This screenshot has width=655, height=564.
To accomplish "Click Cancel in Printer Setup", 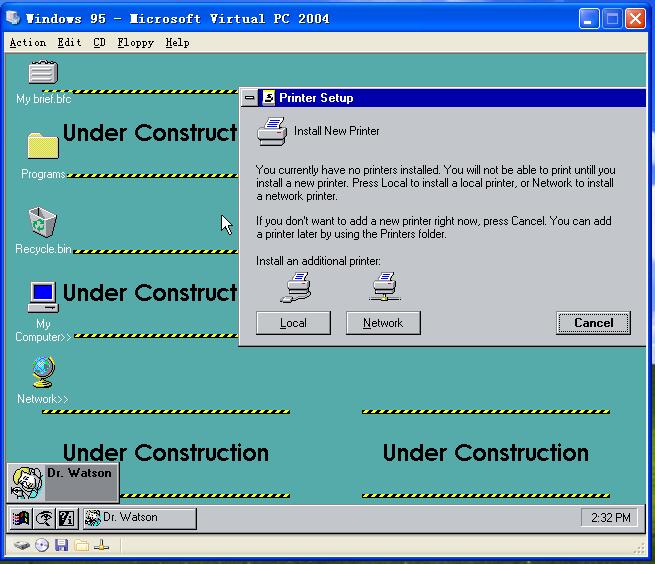I will point(594,323).
